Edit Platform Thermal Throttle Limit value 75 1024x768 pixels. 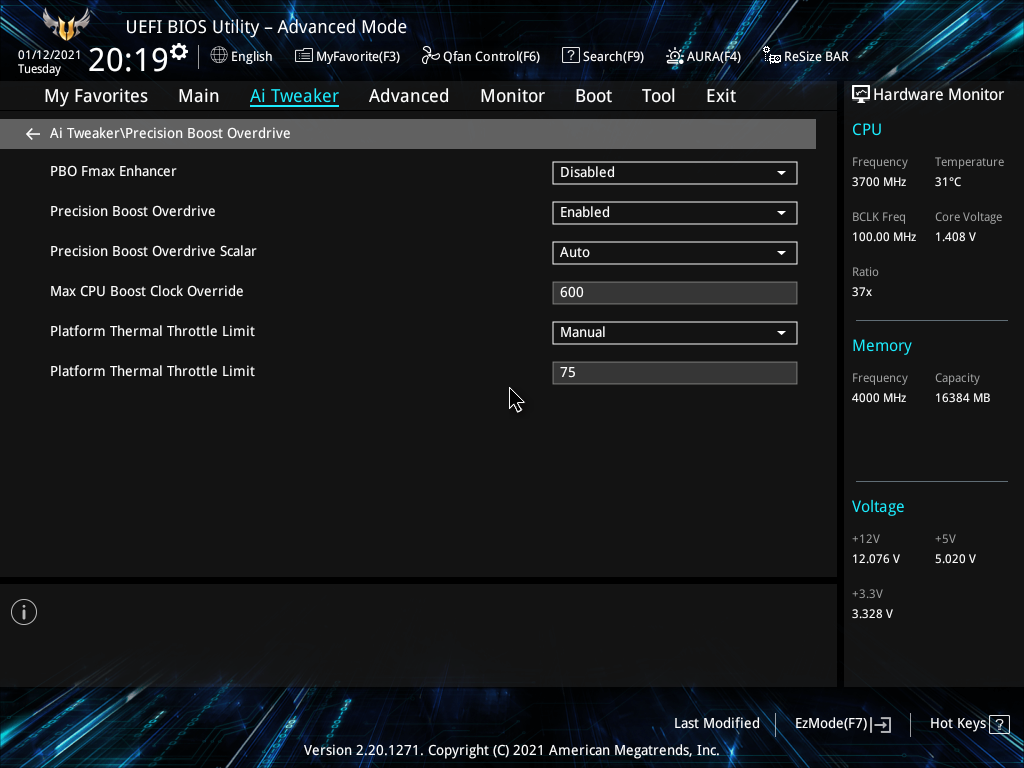[675, 373]
